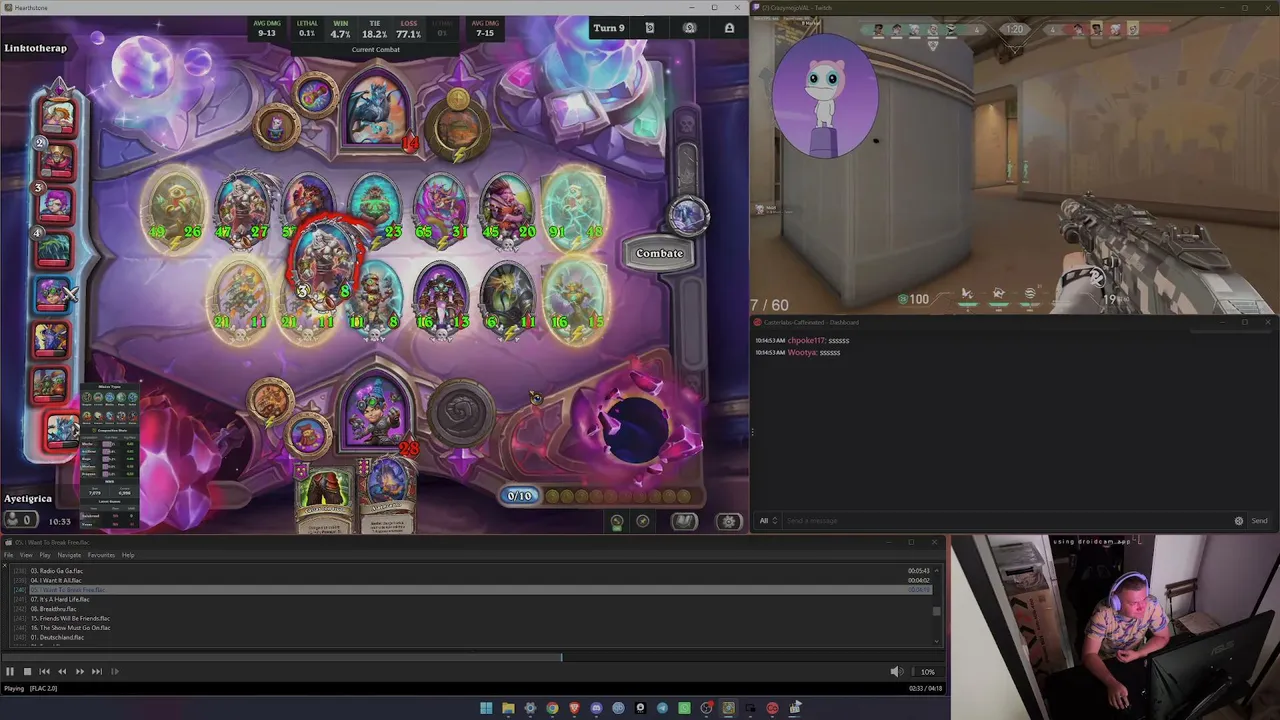
Task: Pause playback in the music player
Action: coord(10,672)
